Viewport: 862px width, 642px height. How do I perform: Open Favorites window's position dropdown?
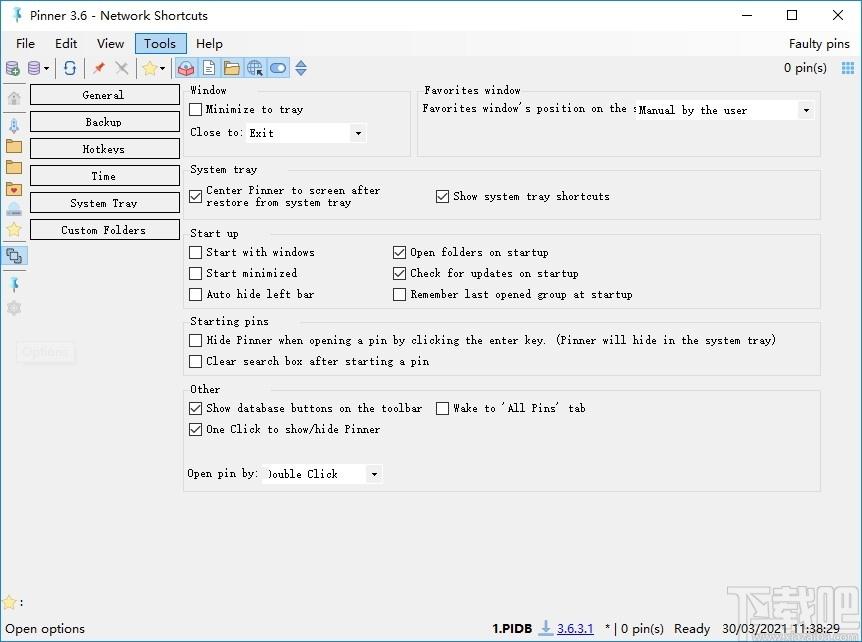pyautogui.click(x=805, y=110)
